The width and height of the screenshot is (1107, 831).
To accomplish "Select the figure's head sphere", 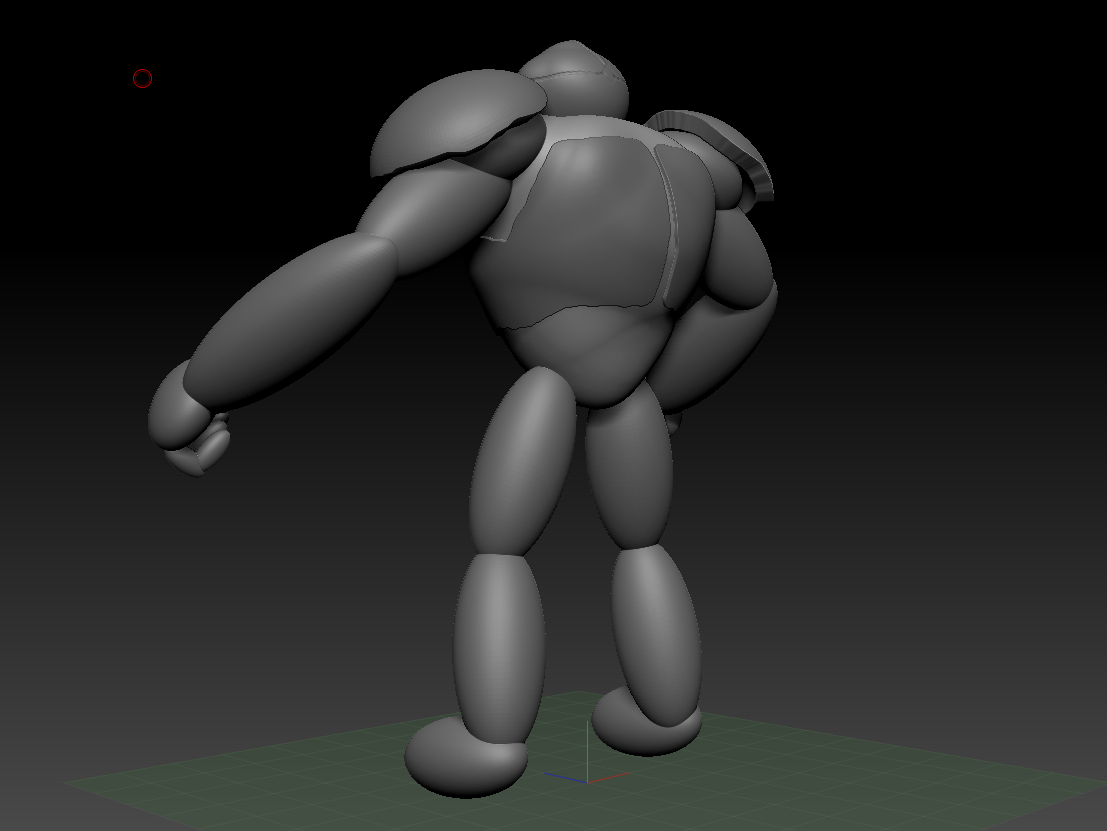I will tap(575, 78).
